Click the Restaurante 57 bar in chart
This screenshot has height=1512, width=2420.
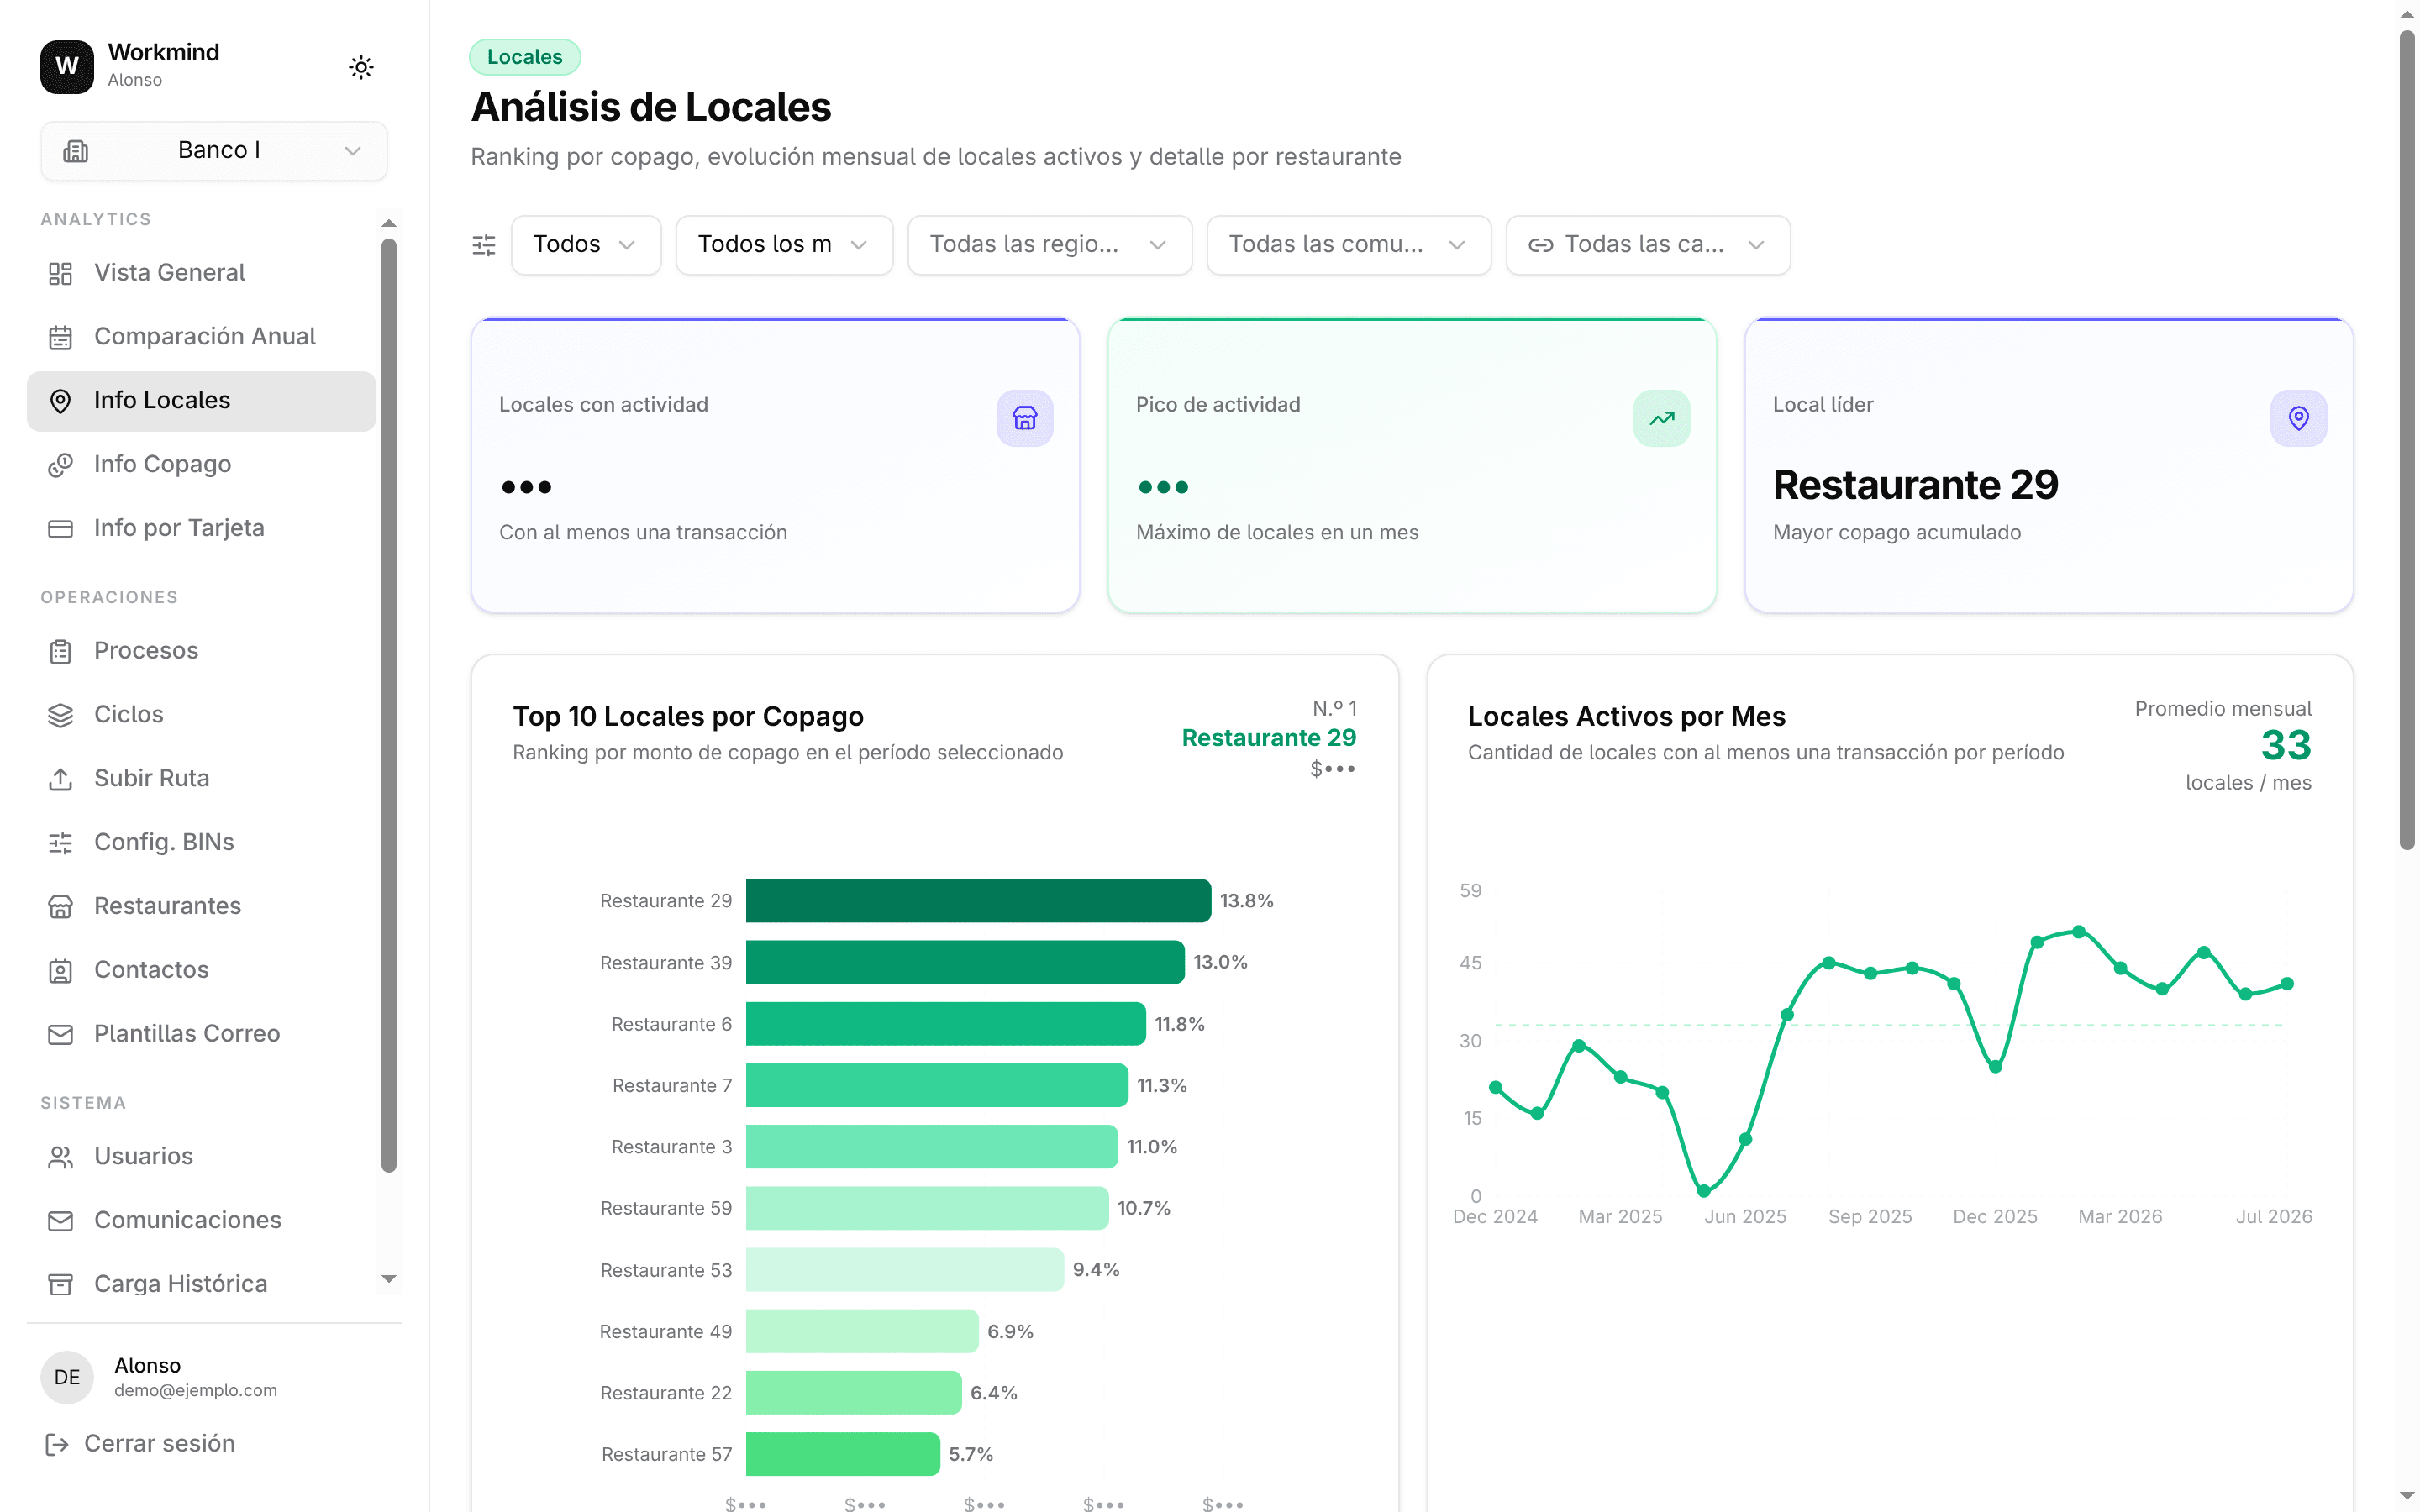point(843,1454)
